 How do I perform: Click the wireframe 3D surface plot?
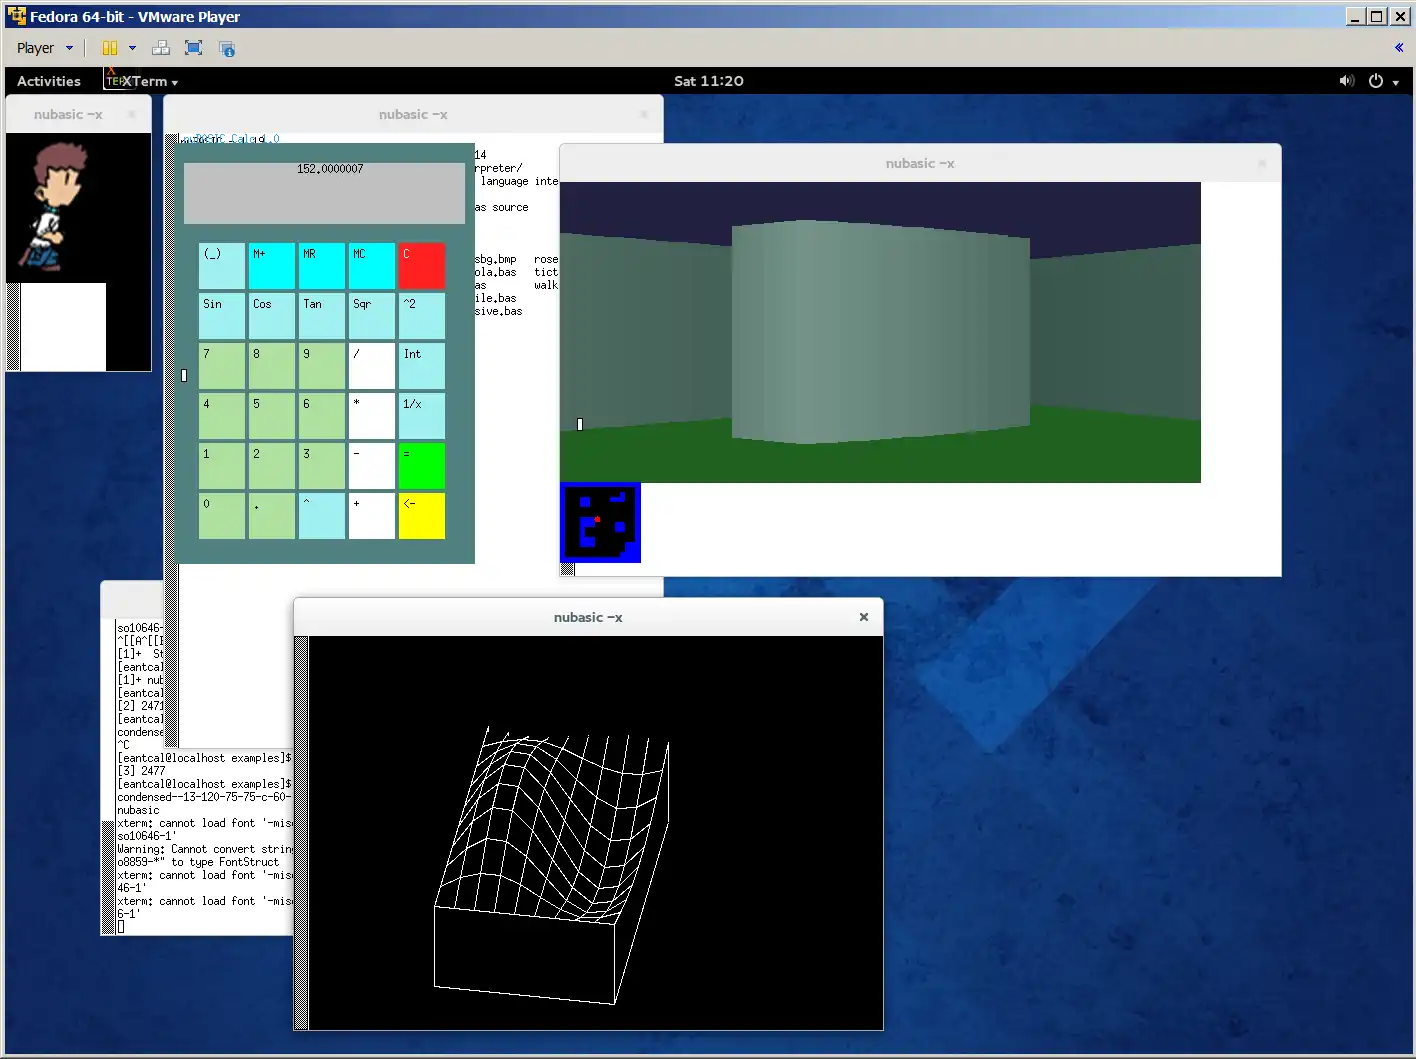click(552, 865)
